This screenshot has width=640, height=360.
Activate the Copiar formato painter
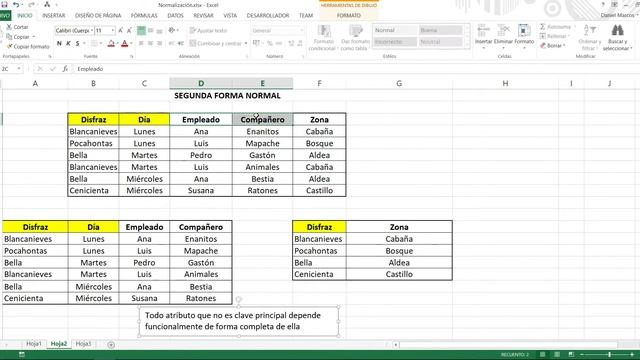click(x=28, y=47)
